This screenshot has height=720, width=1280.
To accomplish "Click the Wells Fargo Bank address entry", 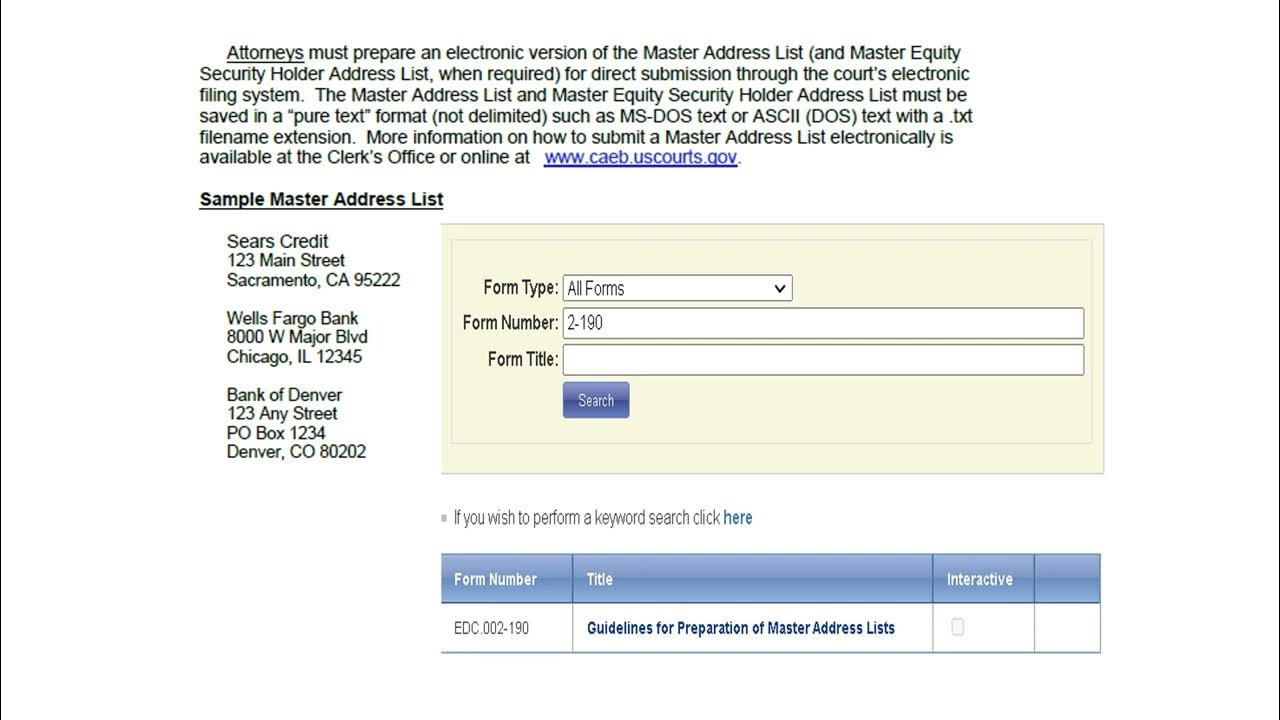I will tap(292, 318).
